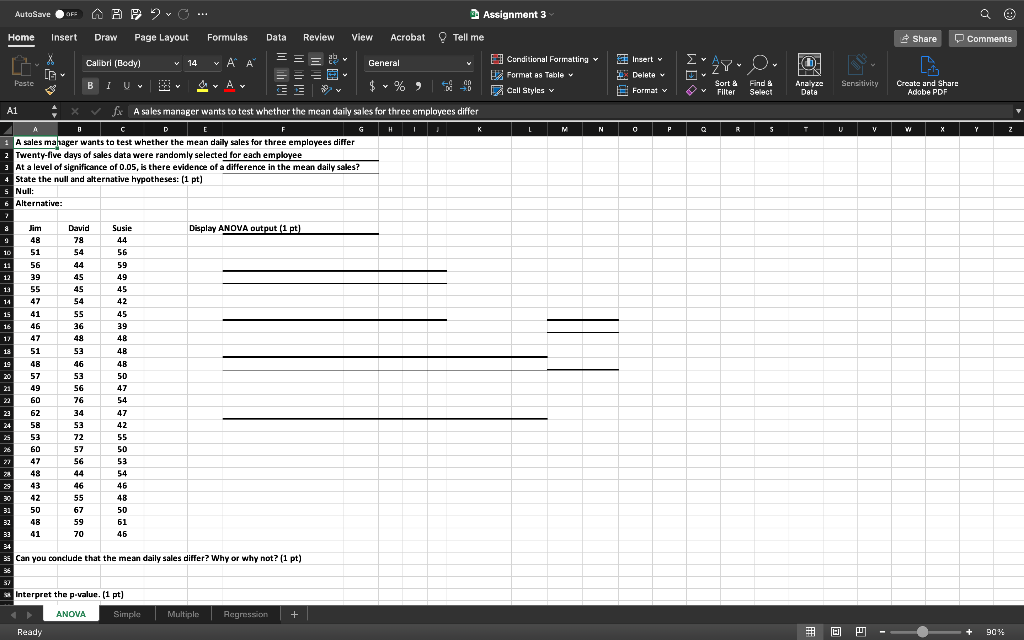This screenshot has width=1024, height=640.
Task: Apply the AutoSum sigma icon
Action: pyautogui.click(x=691, y=60)
